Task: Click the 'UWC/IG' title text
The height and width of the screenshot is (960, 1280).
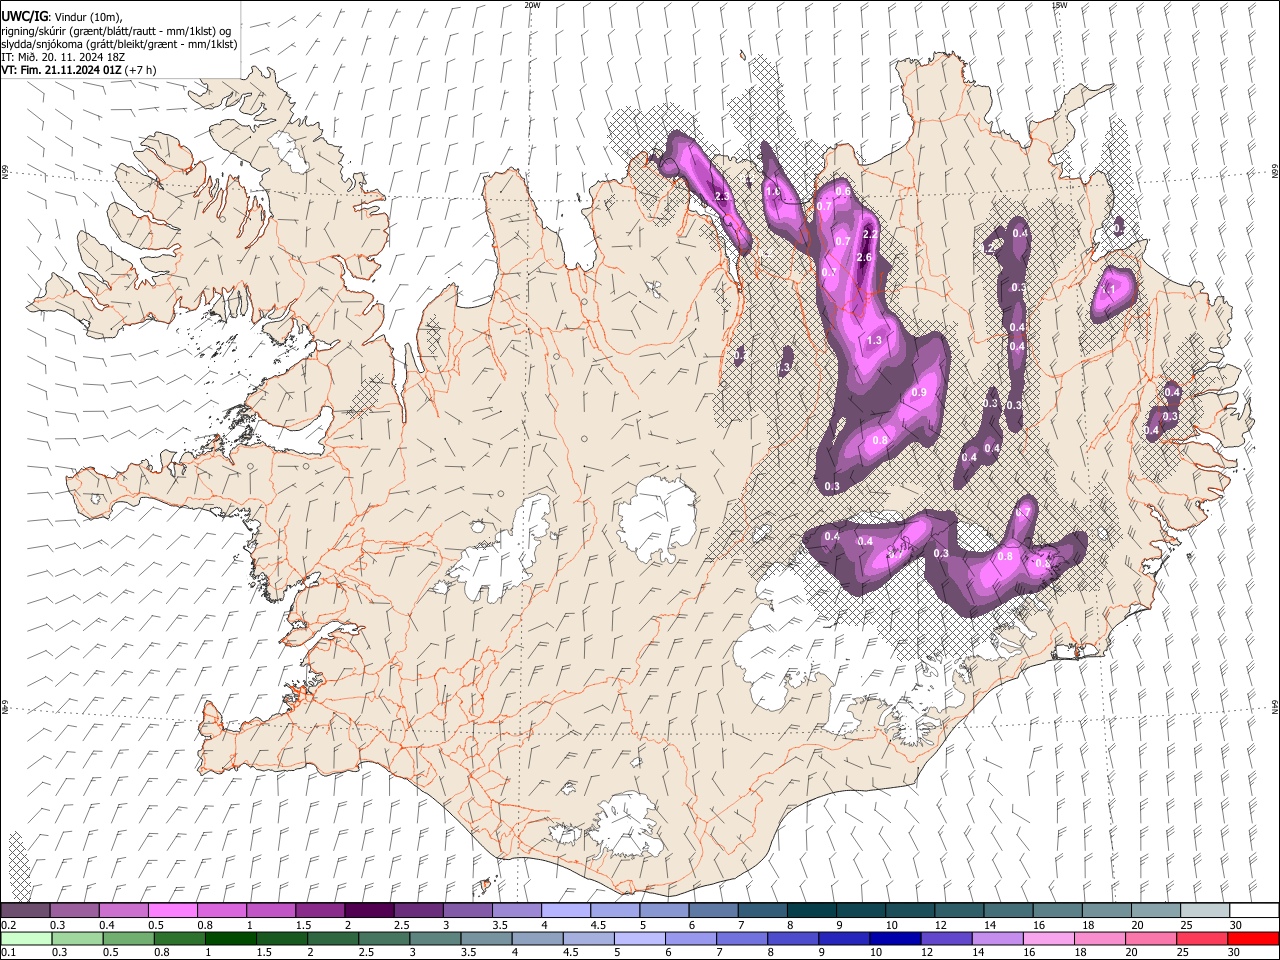Action: [24, 16]
